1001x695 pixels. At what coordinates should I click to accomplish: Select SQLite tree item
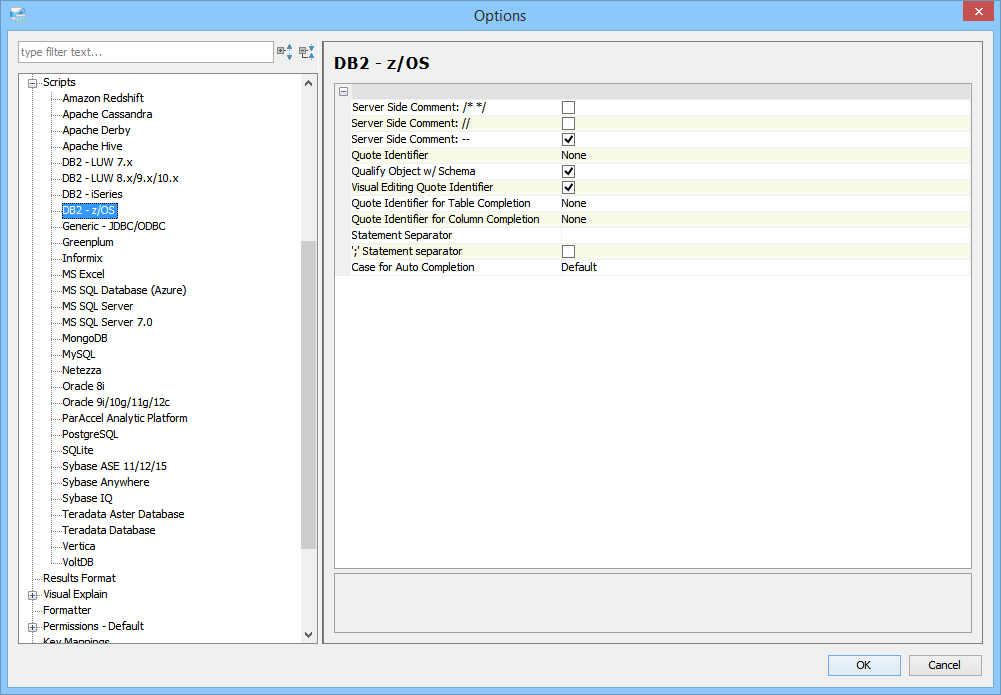(78, 450)
